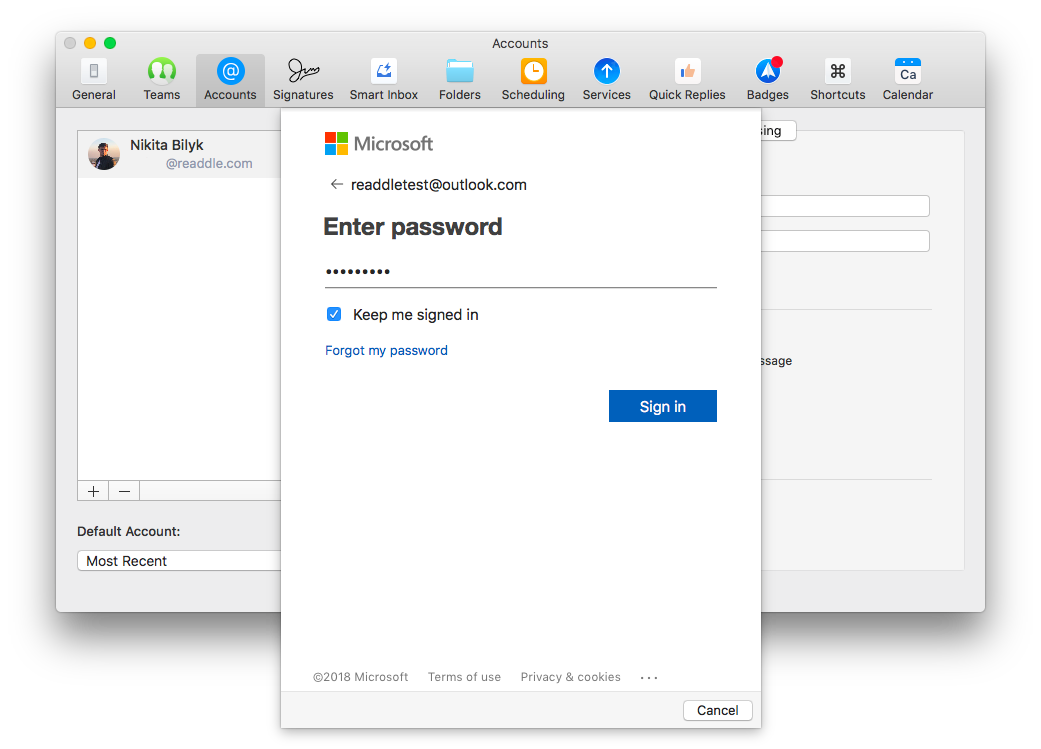Image resolution: width=1041 pixels, height=749 pixels.
Task: Open the Calendar preferences pane
Action: [908, 80]
